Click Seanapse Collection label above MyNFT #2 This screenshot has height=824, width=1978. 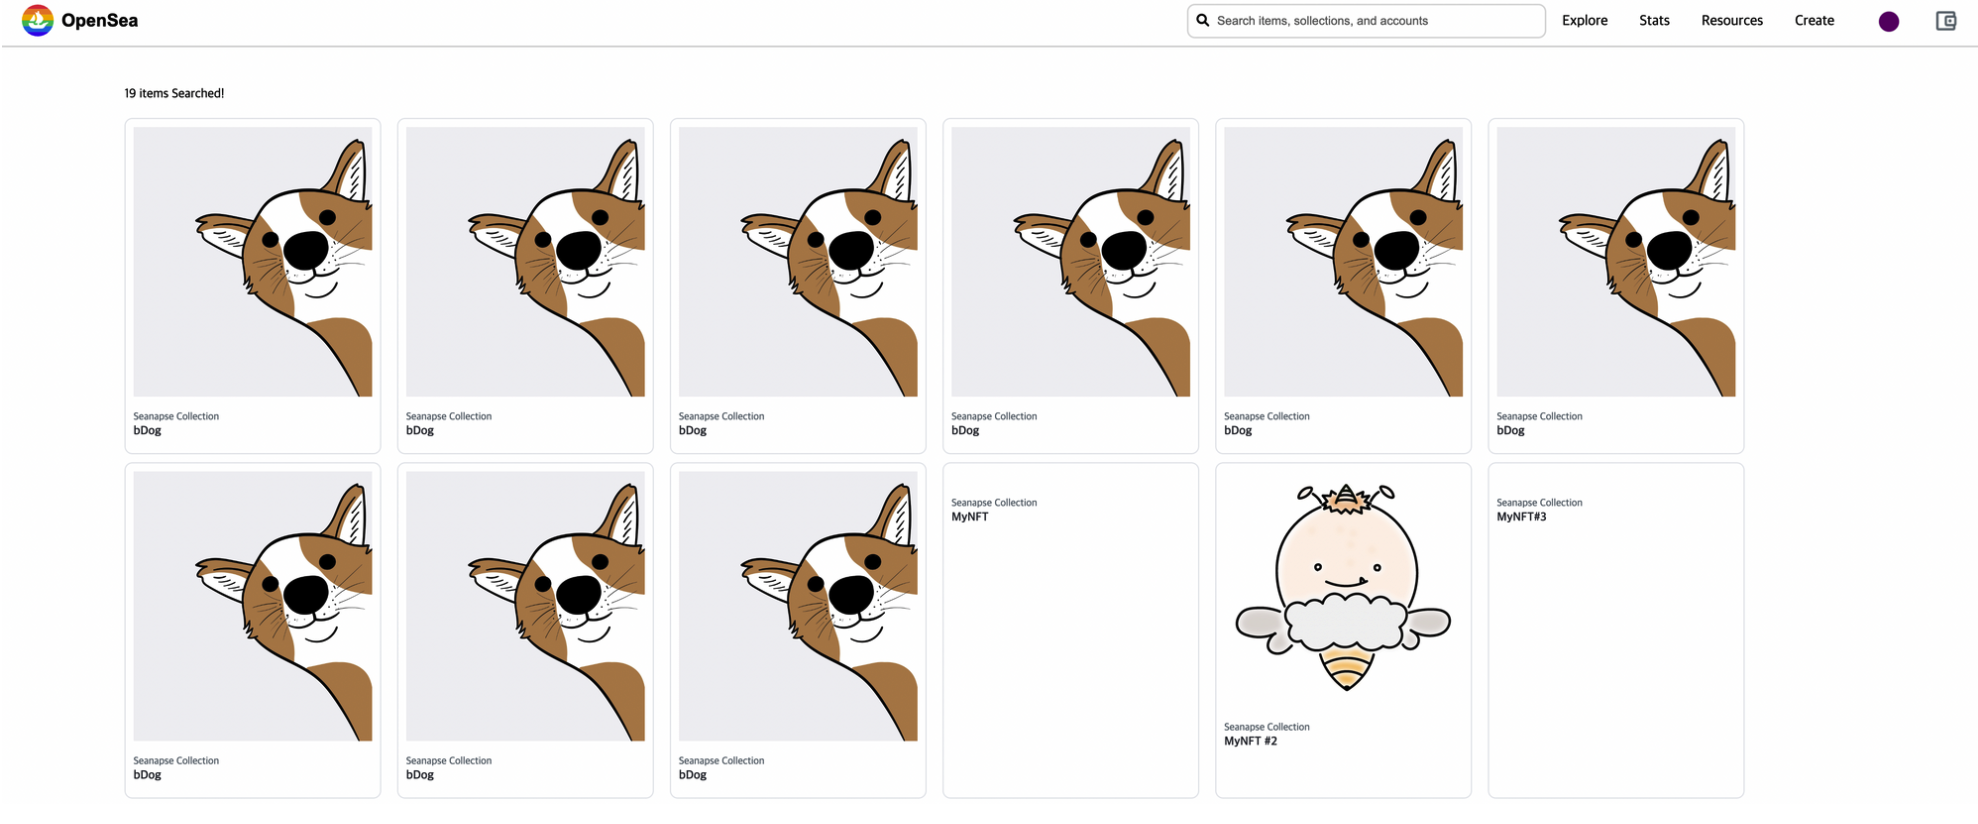pyautogui.click(x=1266, y=727)
